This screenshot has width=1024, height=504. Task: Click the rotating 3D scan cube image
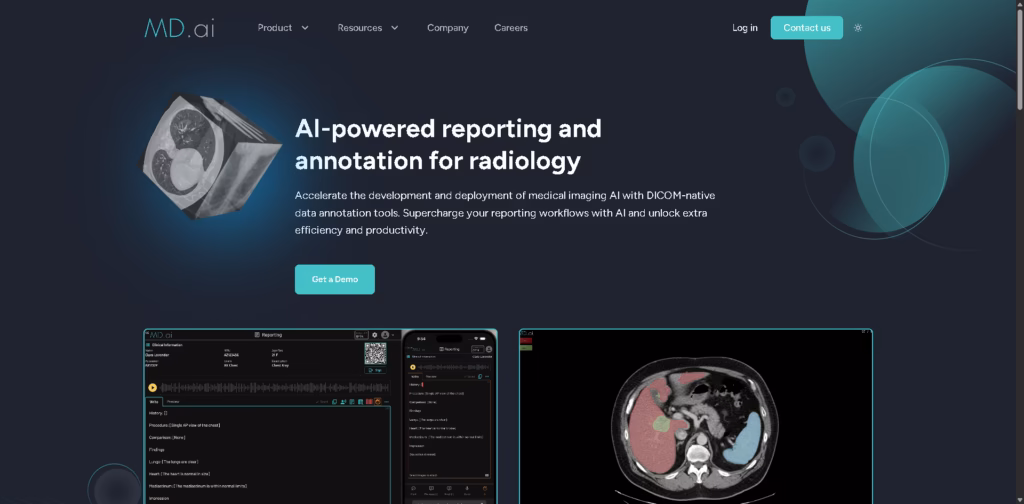coord(211,155)
